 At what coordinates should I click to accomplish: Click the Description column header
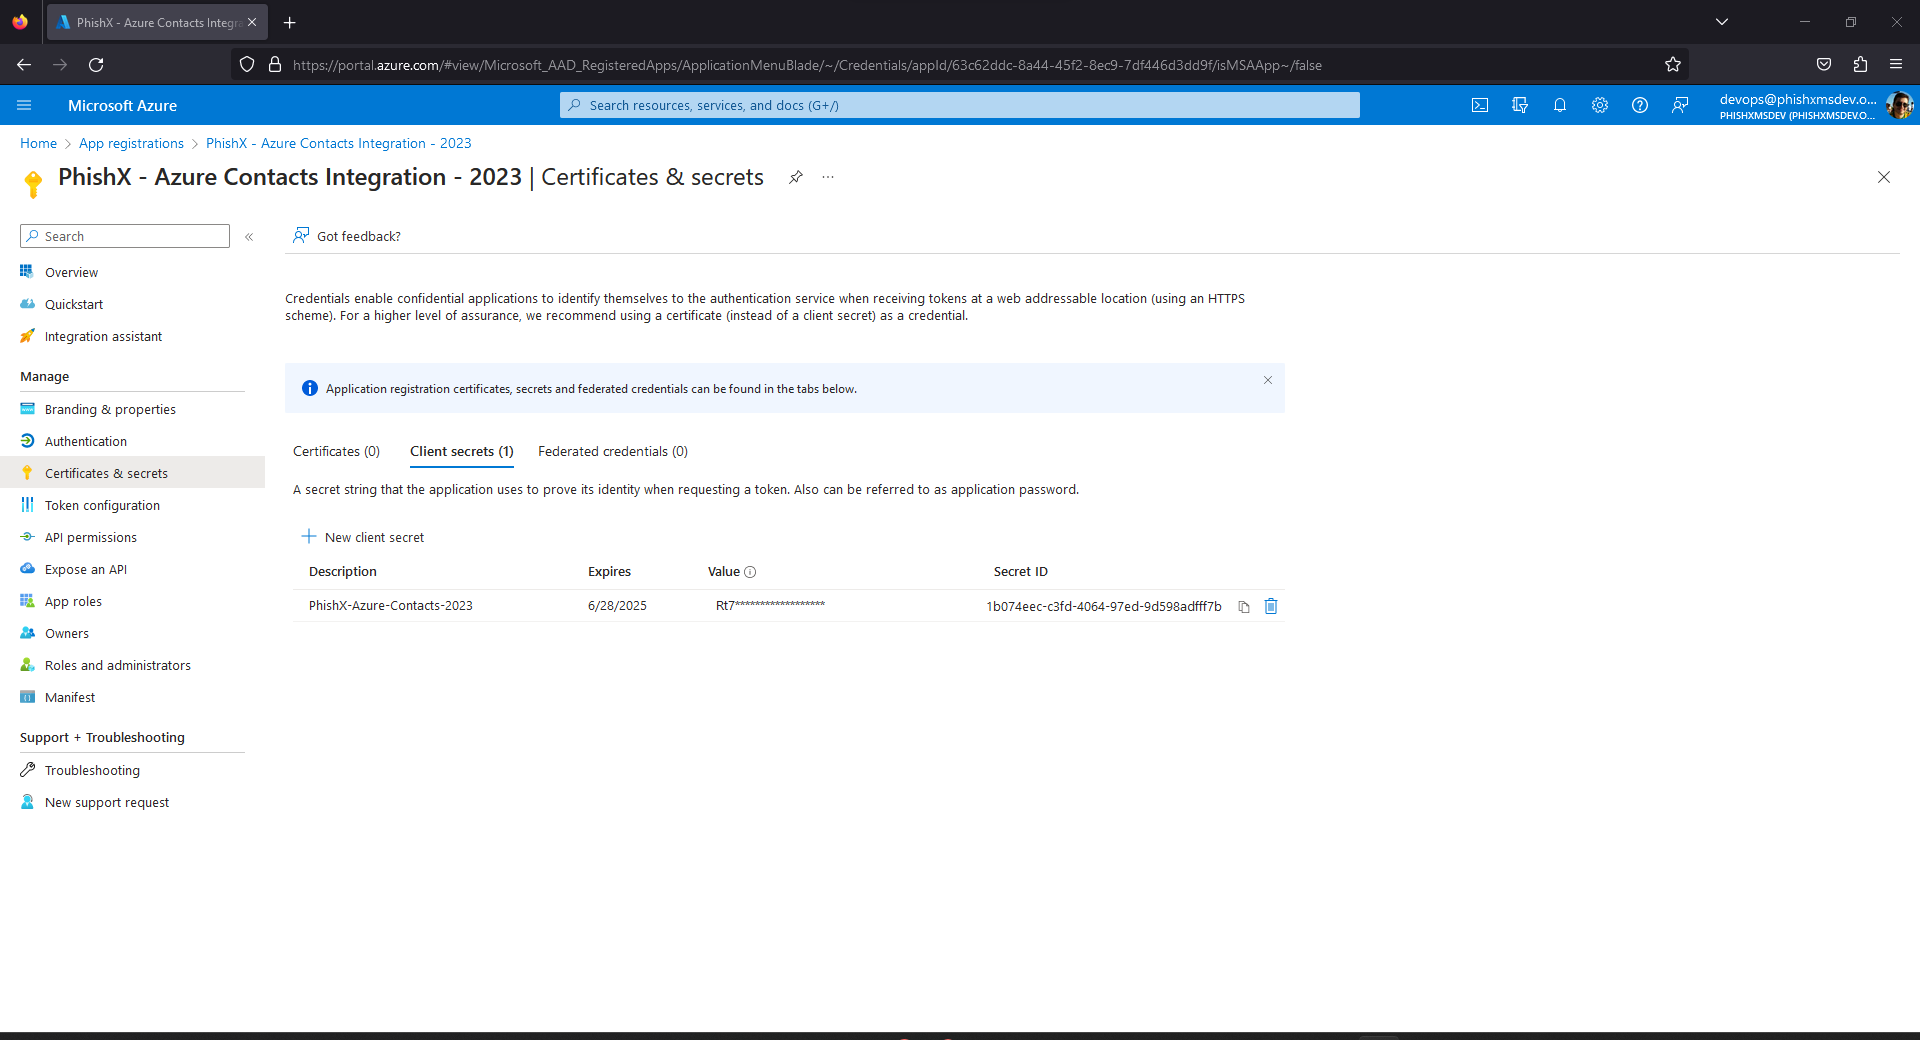point(343,572)
